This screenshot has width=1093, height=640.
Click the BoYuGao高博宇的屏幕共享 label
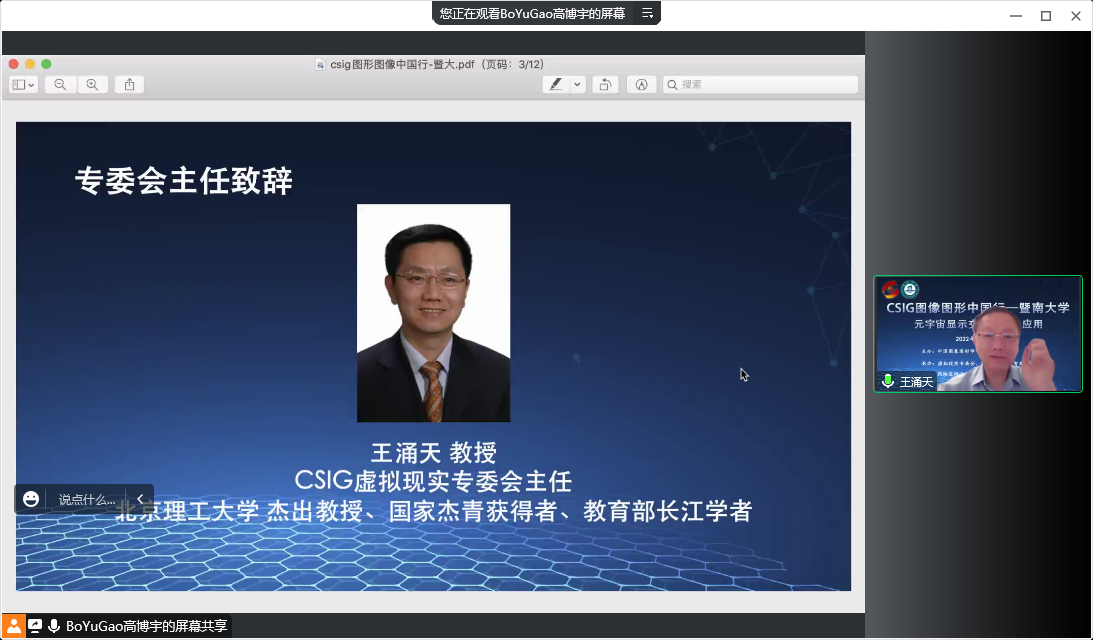146,626
